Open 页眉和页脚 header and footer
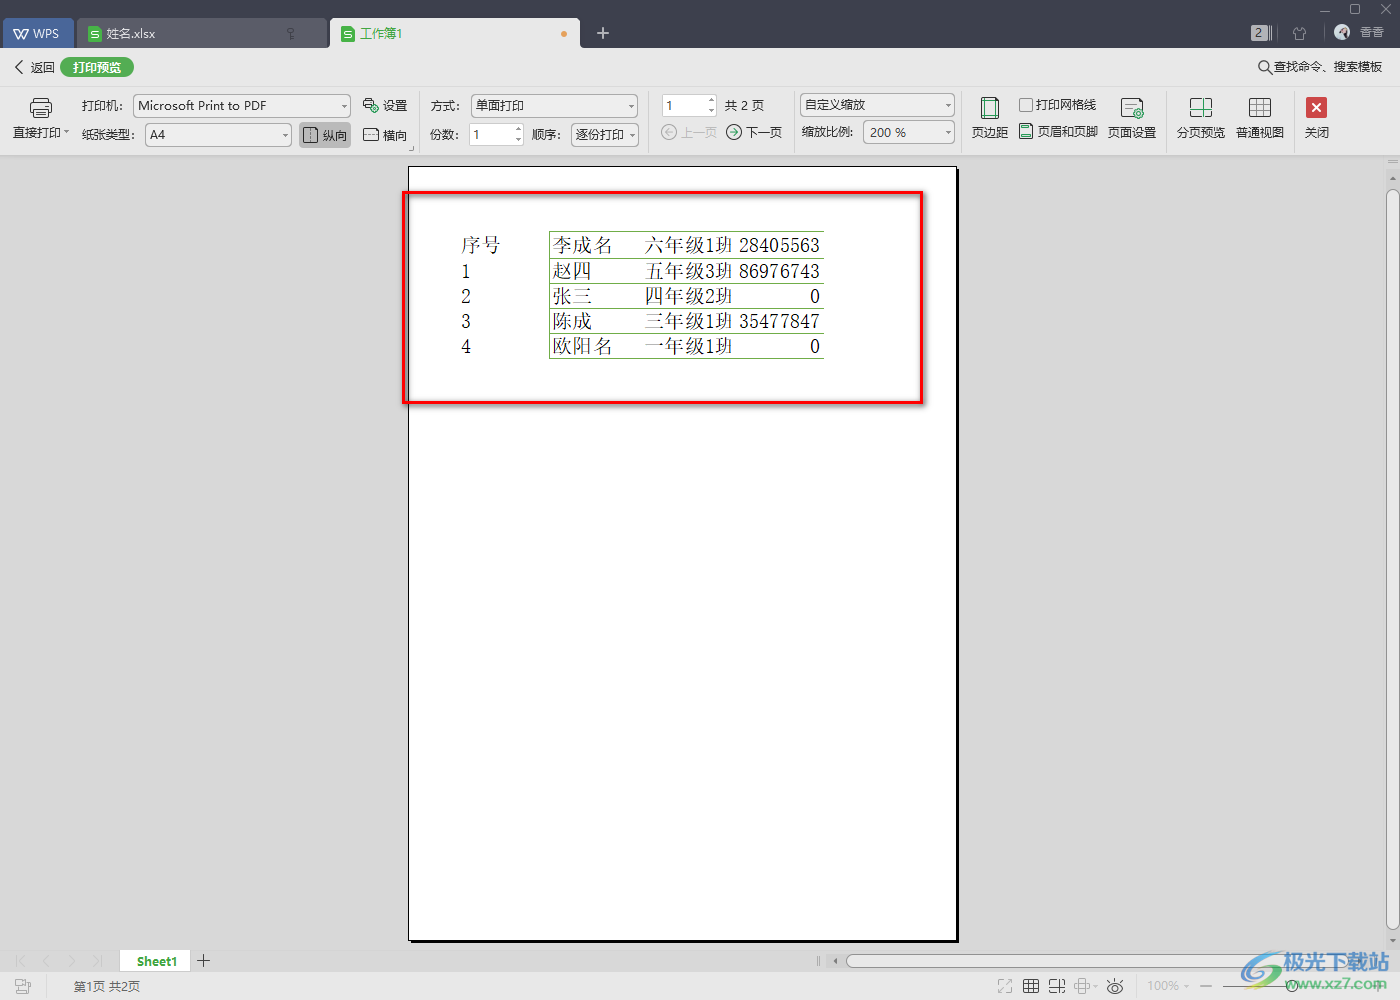Viewport: 1400px width, 1000px height. point(1058,132)
